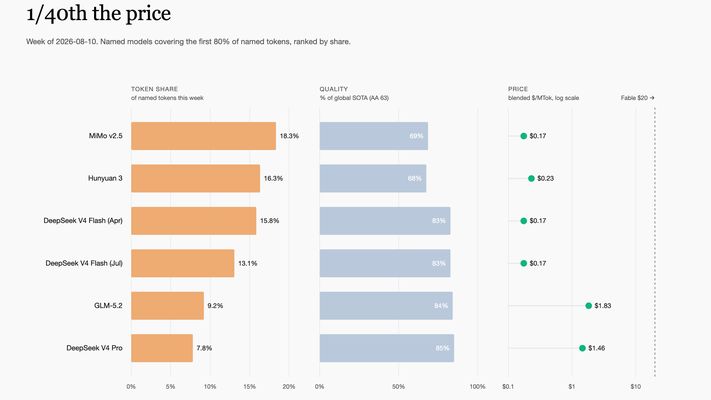Click the QUALITY column header

(x=334, y=89)
